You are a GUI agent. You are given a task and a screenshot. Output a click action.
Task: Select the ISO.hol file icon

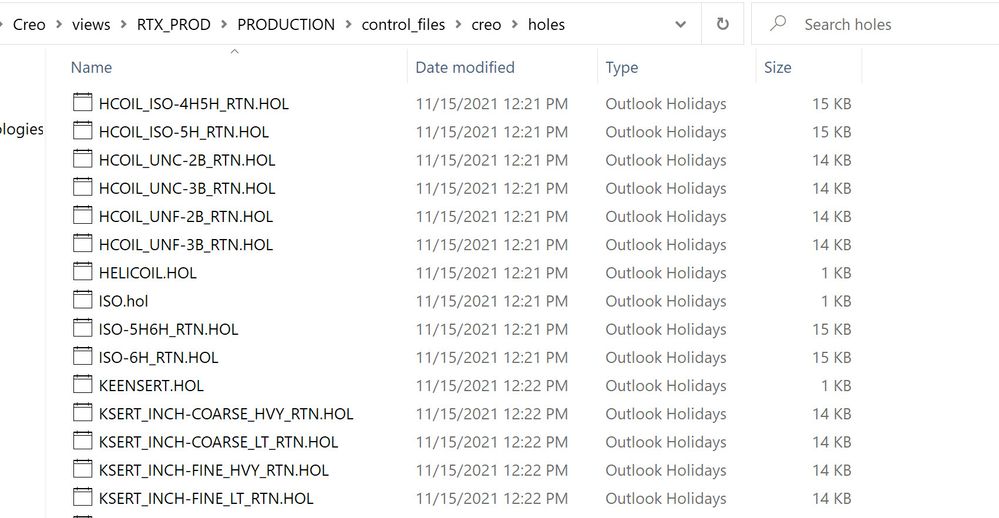83,301
